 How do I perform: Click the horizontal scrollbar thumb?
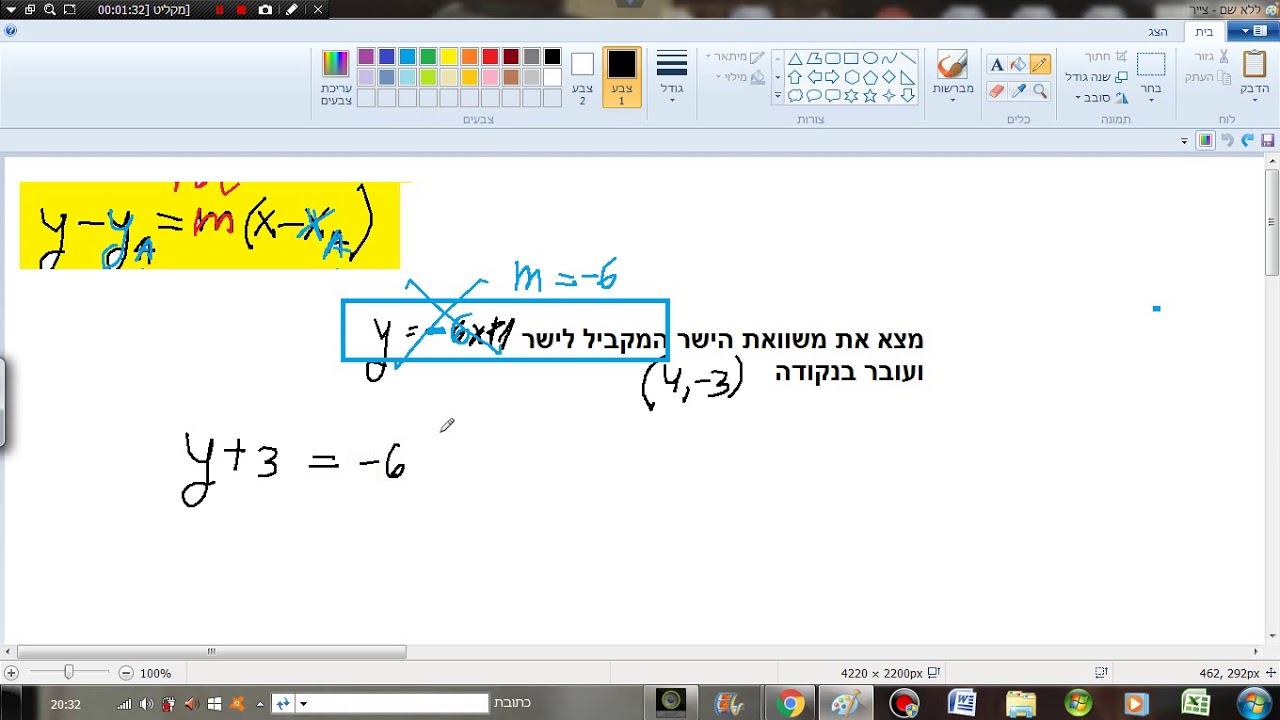(x=211, y=652)
